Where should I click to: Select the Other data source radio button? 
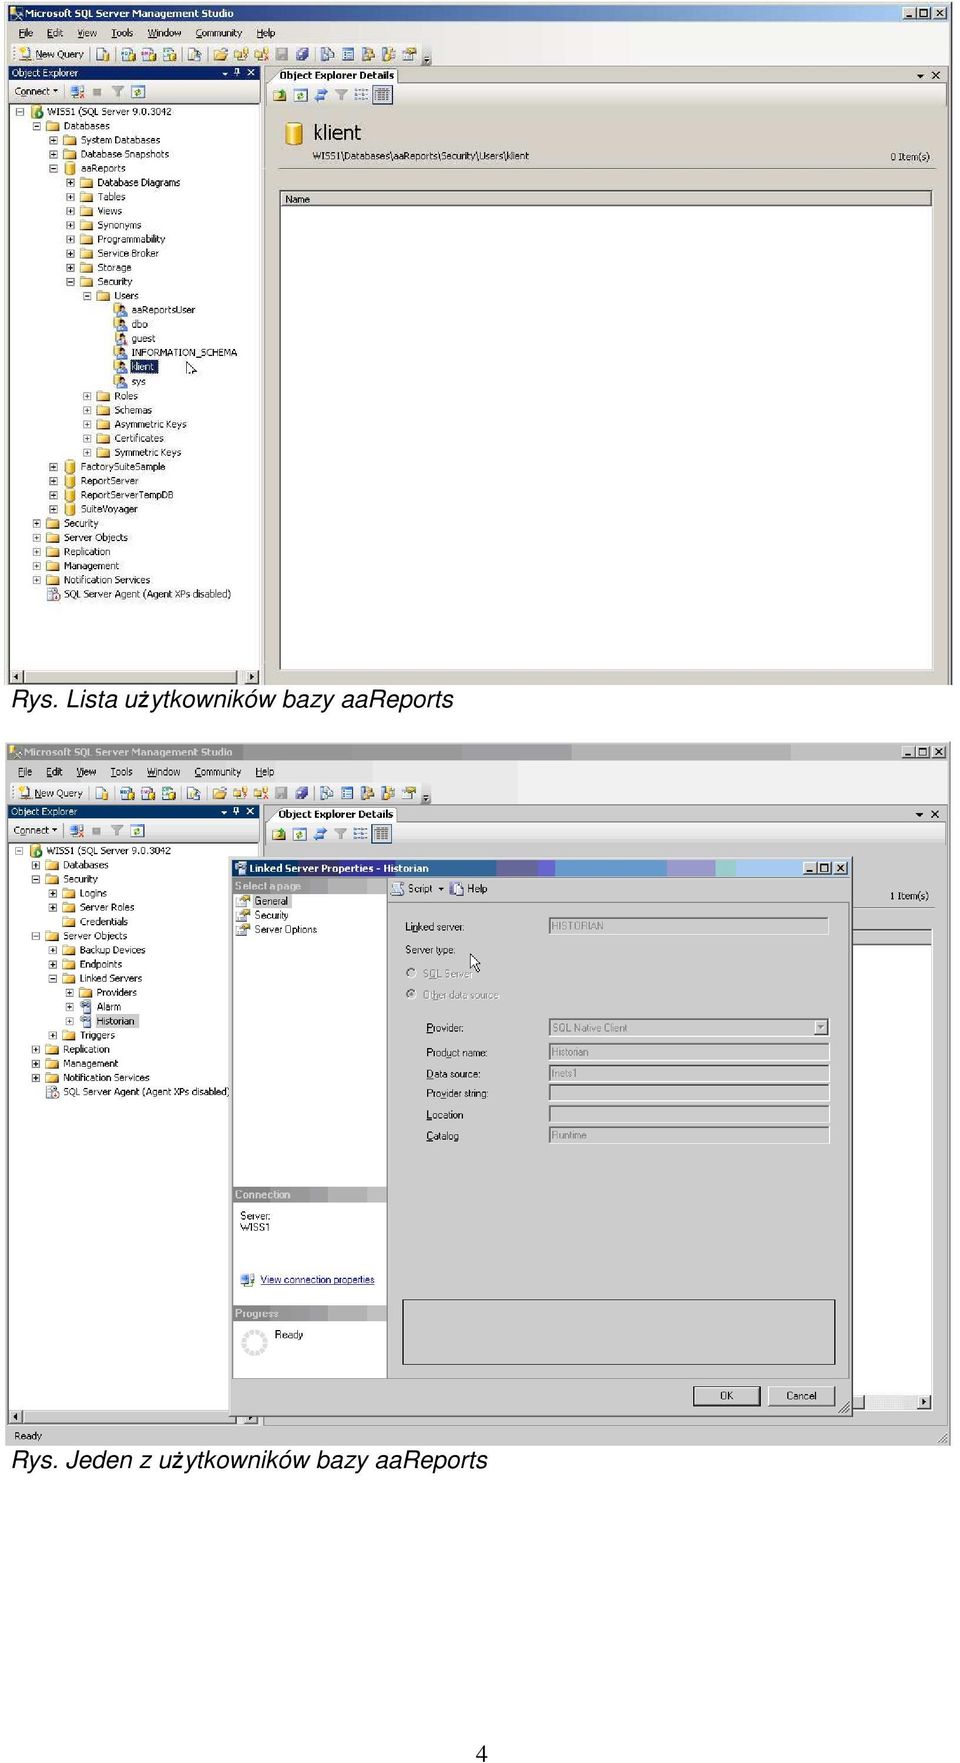[411, 994]
